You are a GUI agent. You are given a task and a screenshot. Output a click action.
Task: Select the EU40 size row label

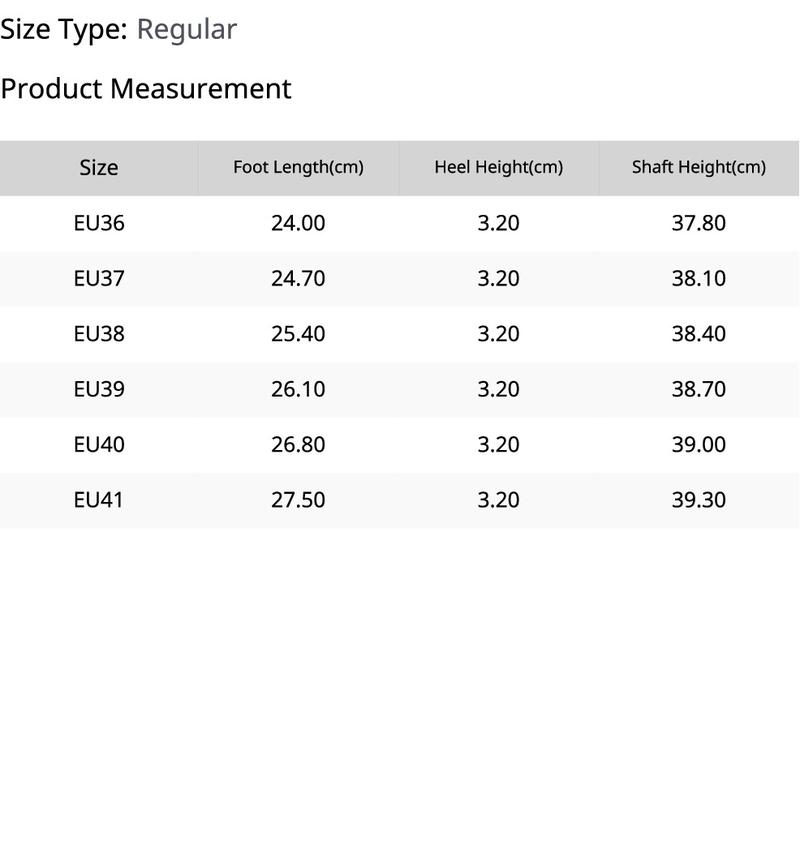[x=99, y=444]
